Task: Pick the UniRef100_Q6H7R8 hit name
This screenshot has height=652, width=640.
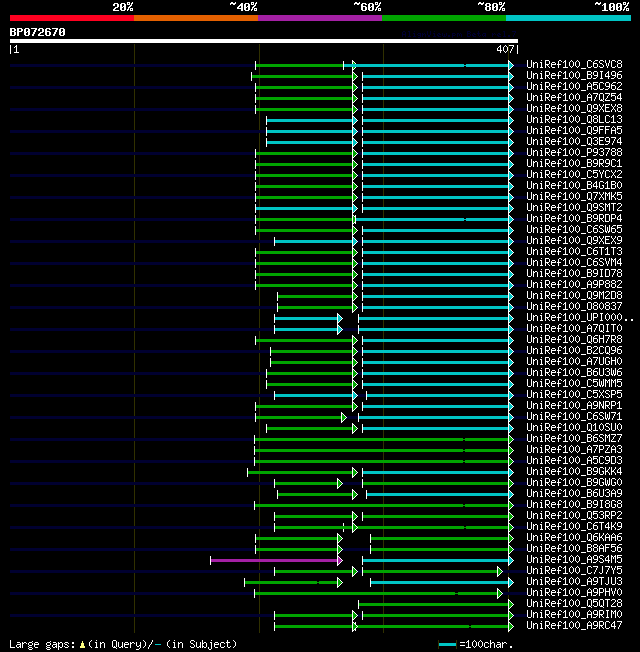Action: (574, 339)
